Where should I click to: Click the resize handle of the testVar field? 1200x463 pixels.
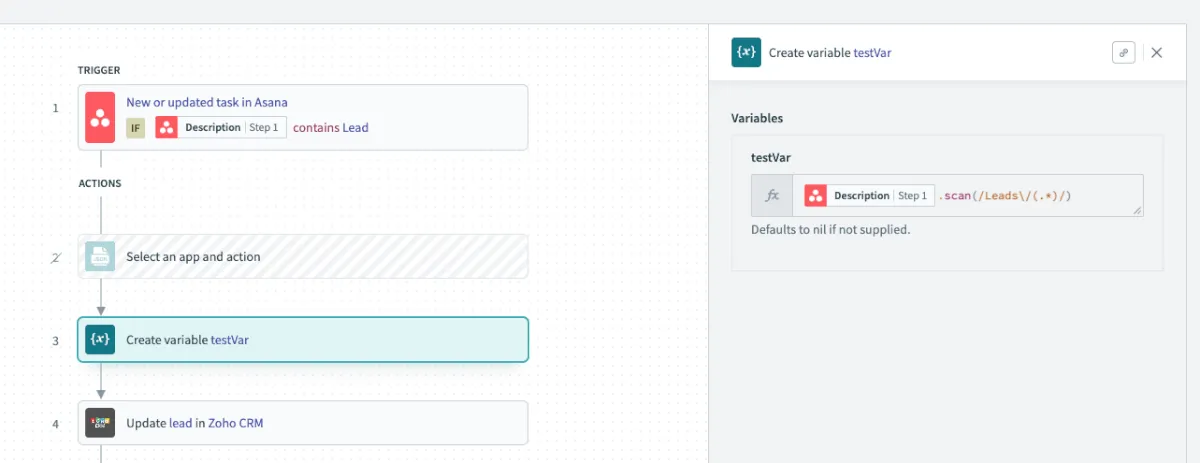pos(1137,211)
